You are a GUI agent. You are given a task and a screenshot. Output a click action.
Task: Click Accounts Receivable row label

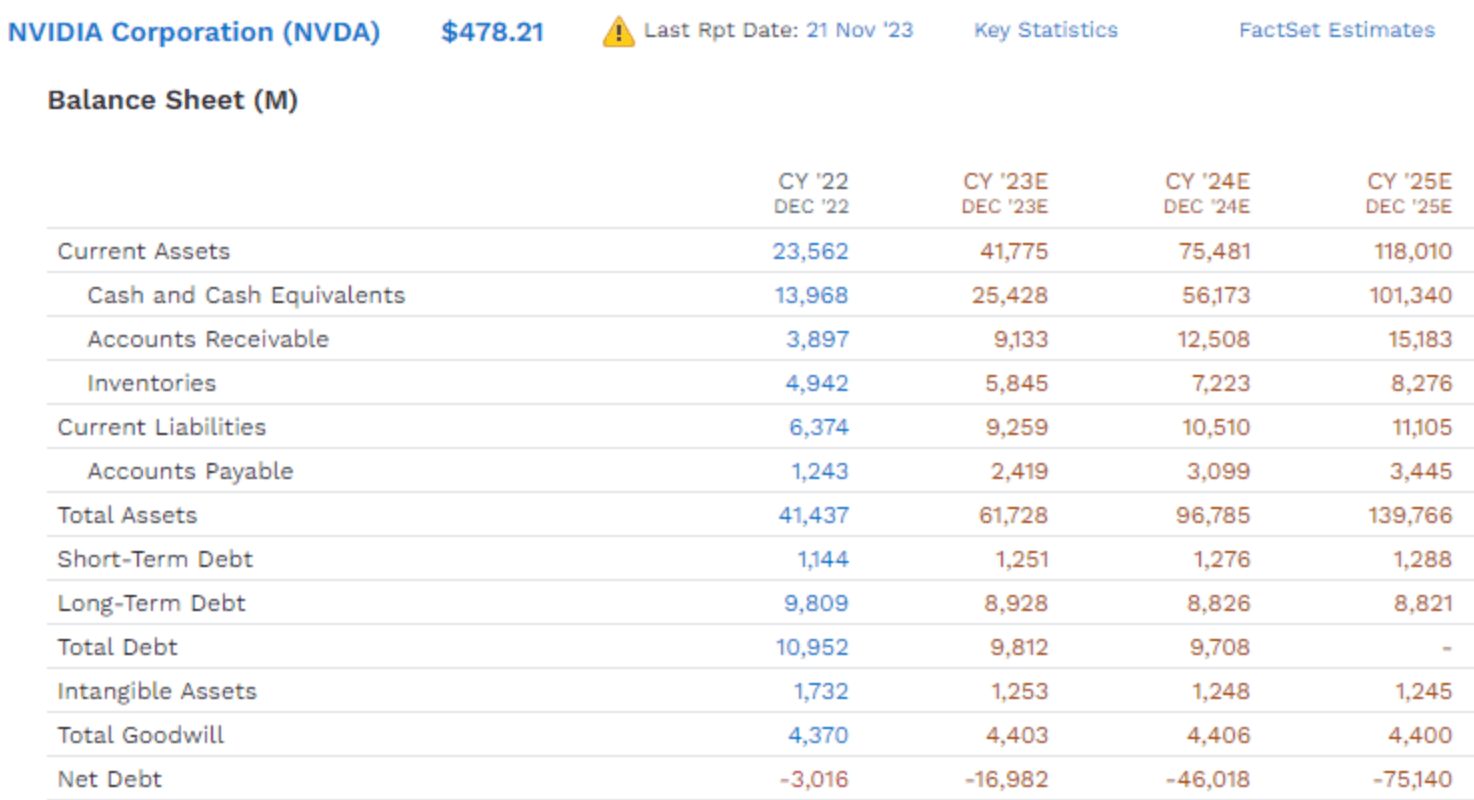tap(208, 339)
